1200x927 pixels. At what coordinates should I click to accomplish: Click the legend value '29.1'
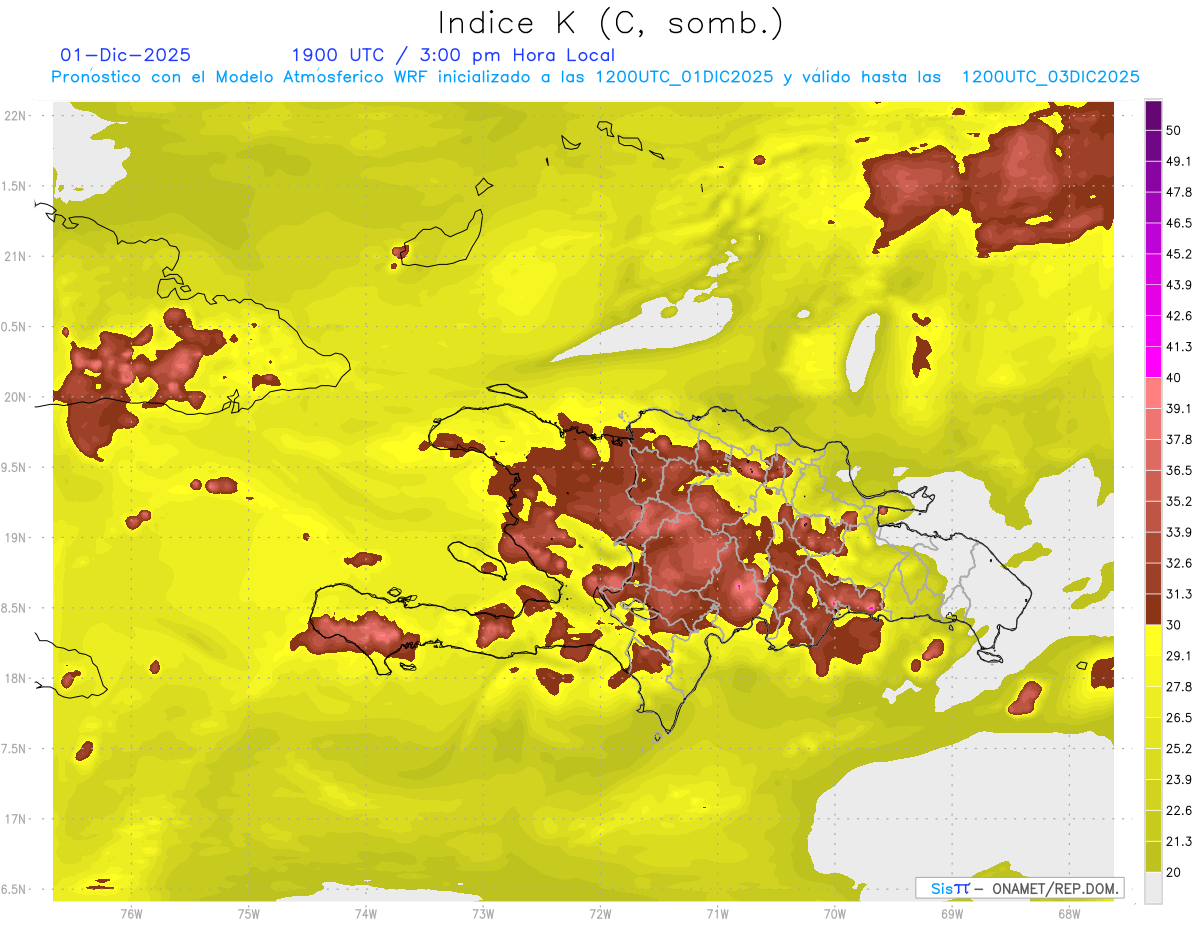pyautogui.click(x=1180, y=656)
